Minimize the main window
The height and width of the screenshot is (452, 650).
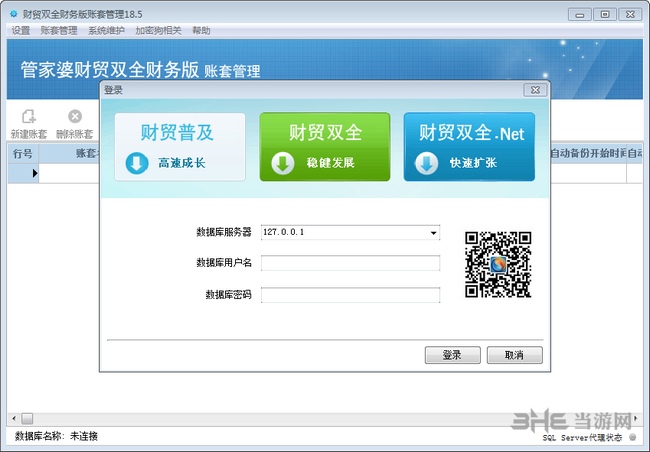[x=580, y=15]
